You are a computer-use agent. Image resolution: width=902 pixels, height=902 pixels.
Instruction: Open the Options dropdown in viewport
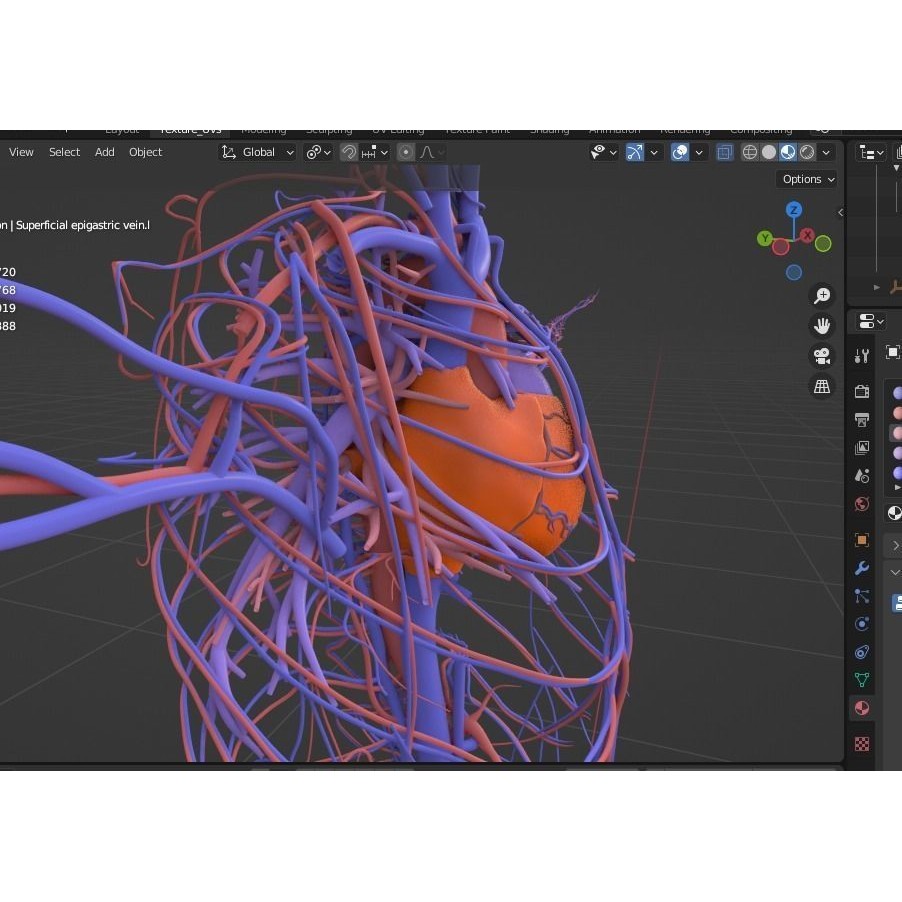(x=806, y=178)
